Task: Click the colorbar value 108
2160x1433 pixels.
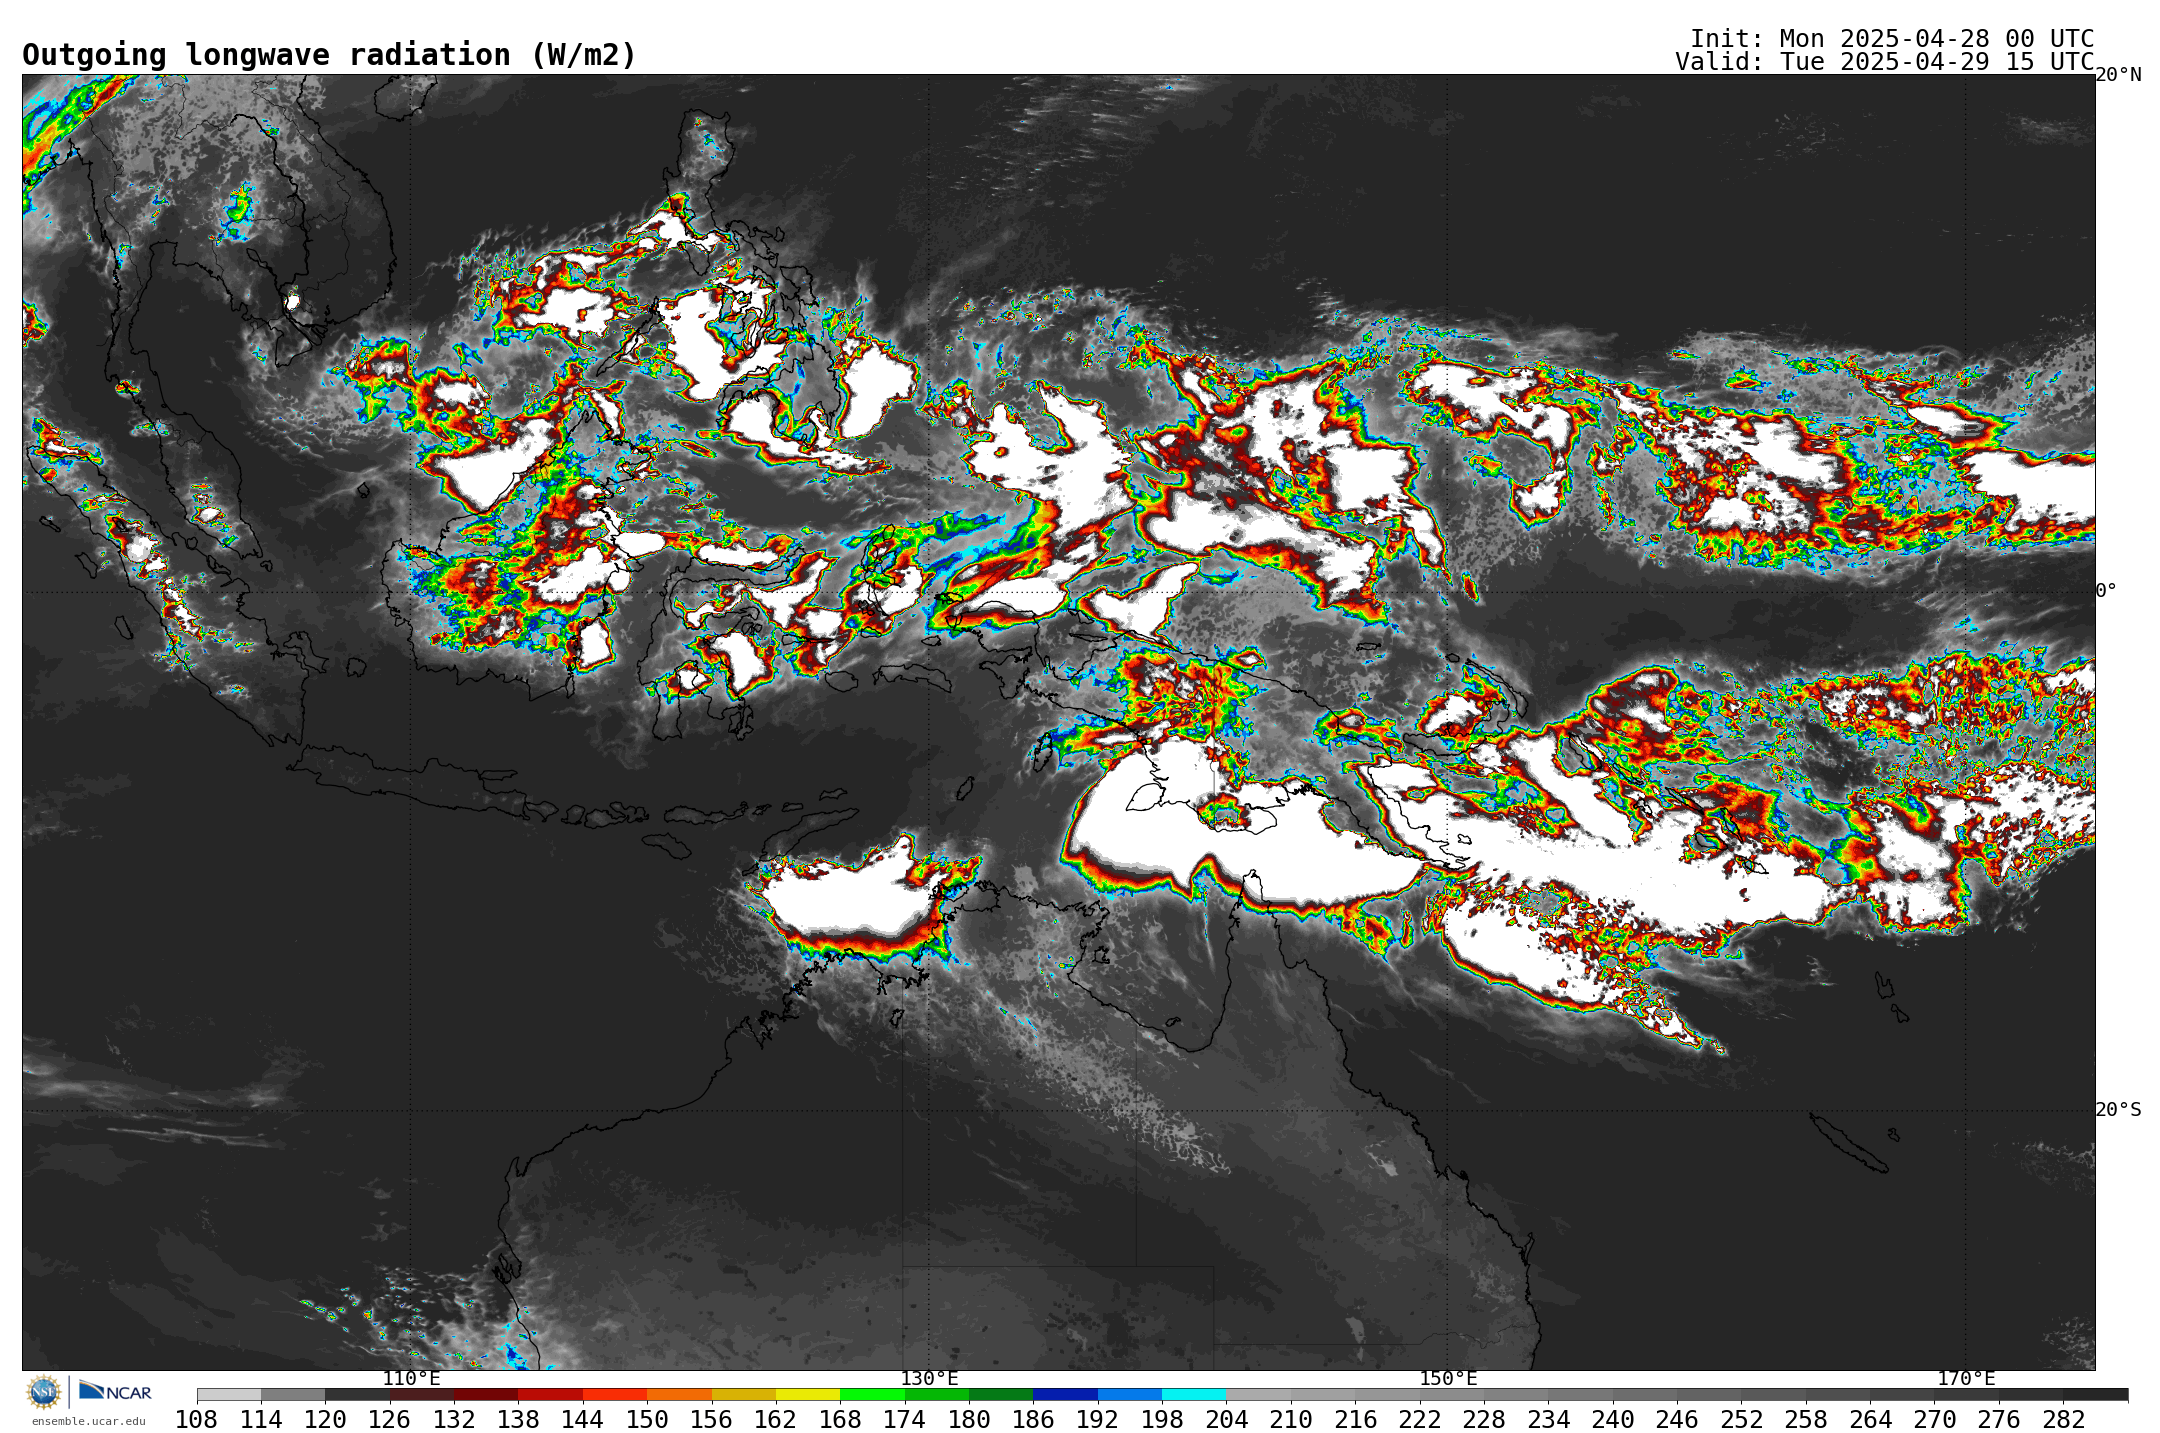Action: tap(197, 1419)
